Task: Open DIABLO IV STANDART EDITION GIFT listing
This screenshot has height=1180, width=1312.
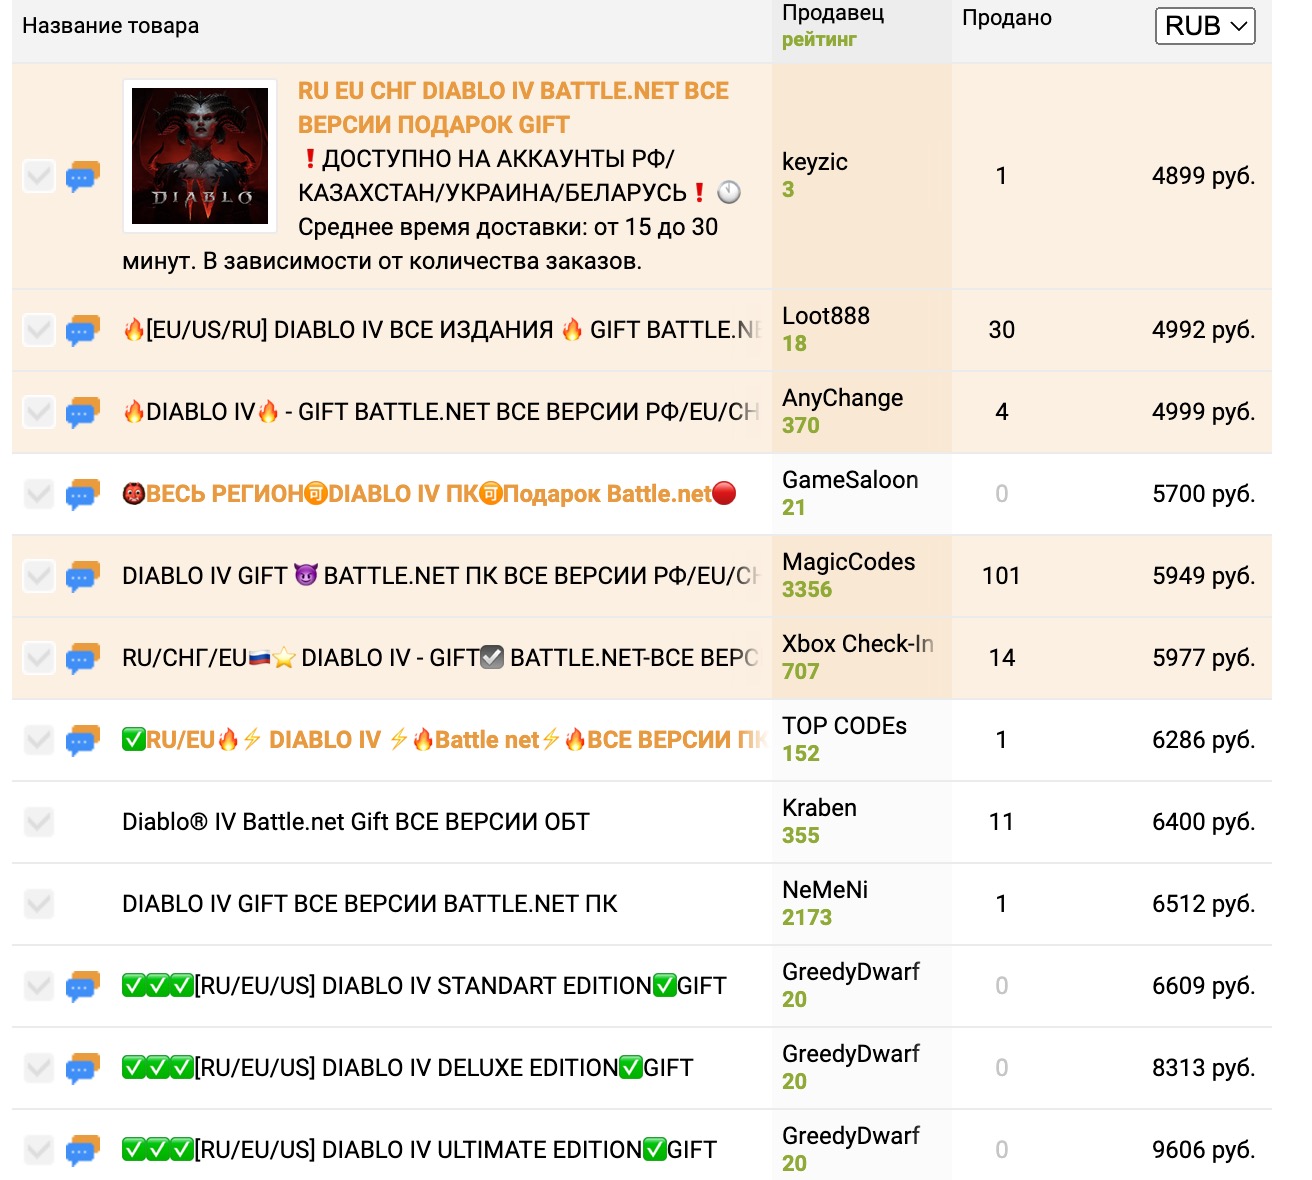Action: tap(424, 986)
